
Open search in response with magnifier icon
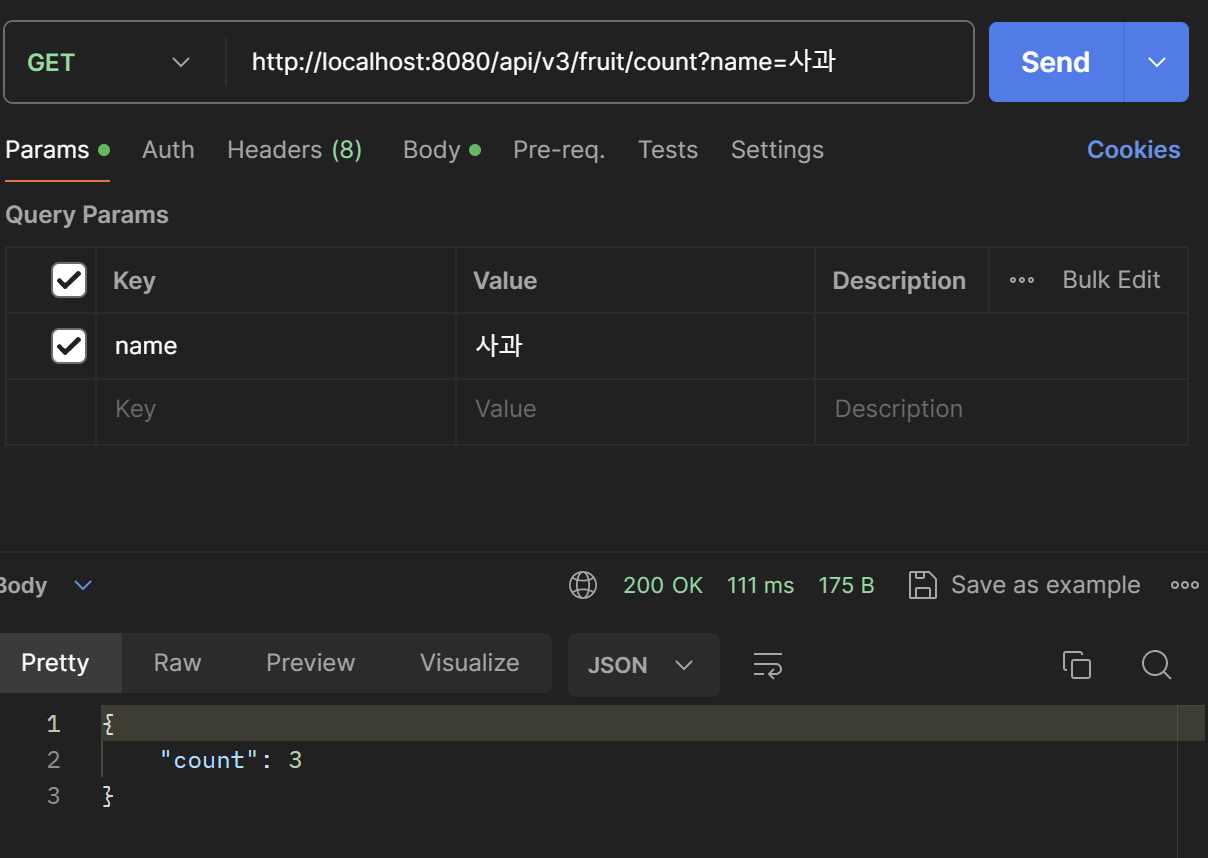[1156, 664]
